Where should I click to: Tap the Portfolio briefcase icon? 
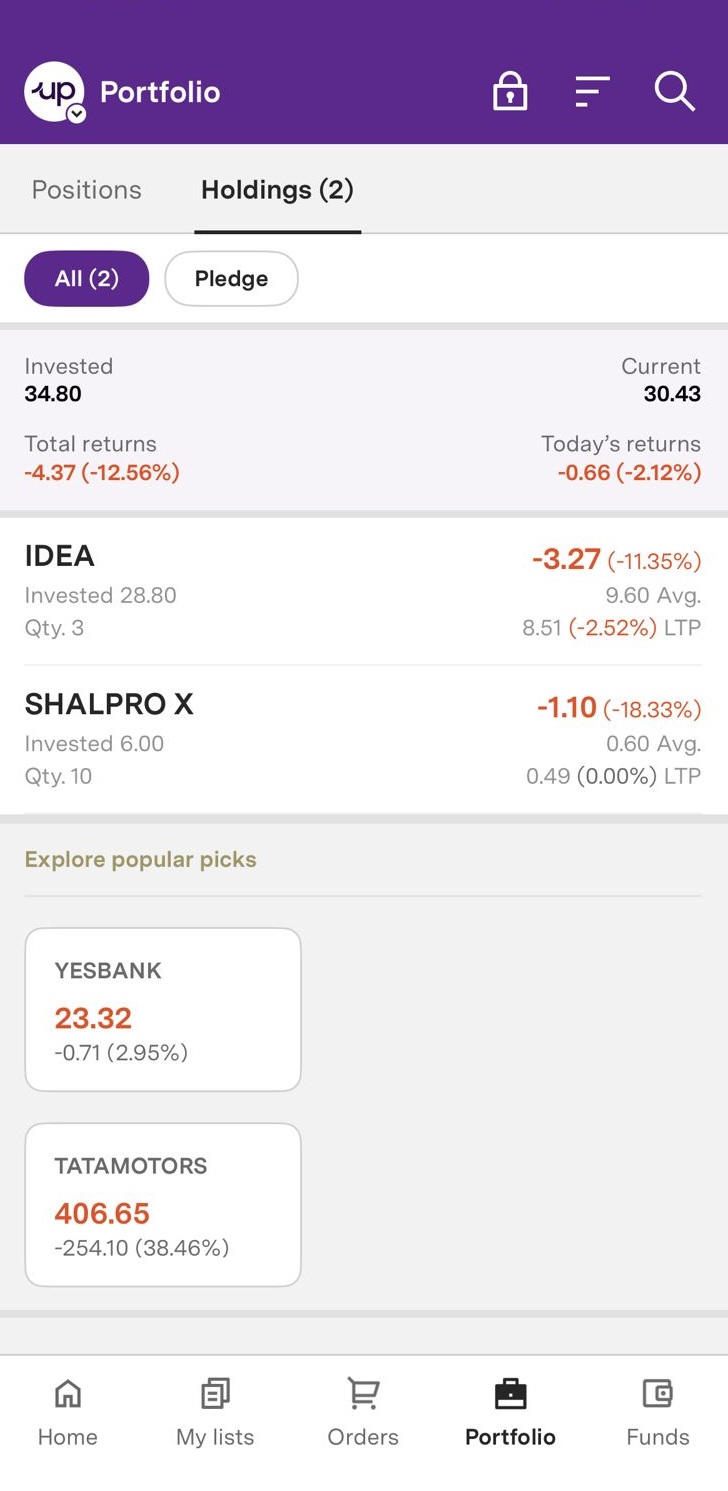tap(510, 1394)
